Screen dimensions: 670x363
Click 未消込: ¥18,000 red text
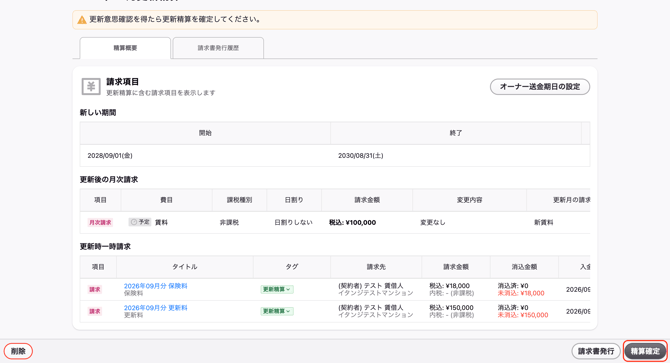point(521,293)
